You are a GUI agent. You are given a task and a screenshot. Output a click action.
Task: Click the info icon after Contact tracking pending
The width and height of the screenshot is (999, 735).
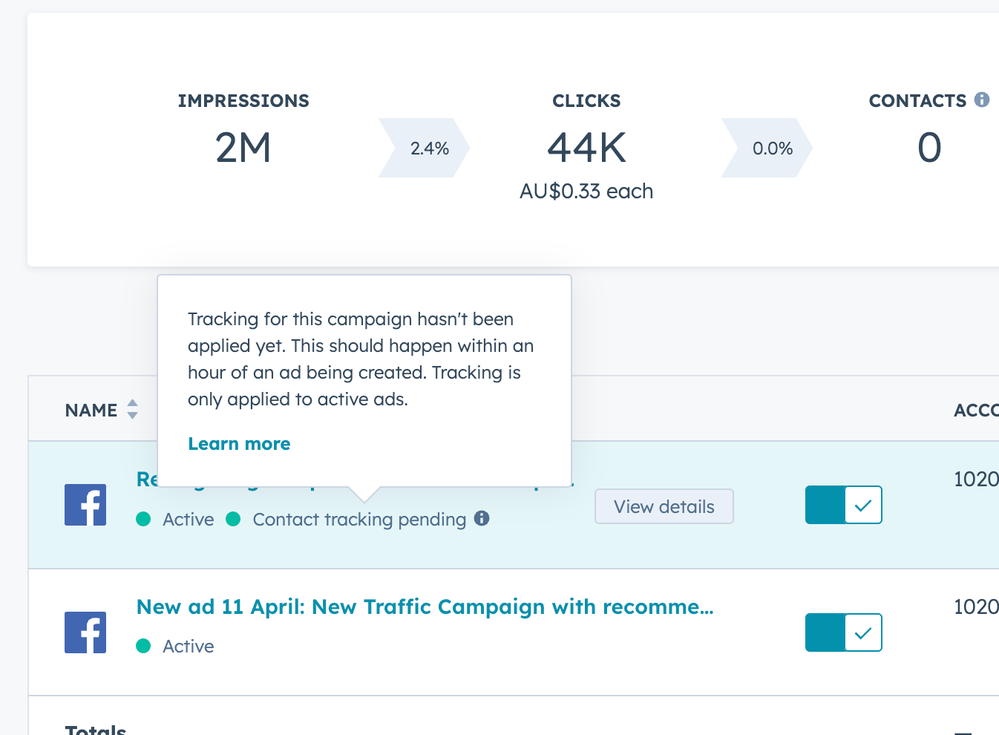tap(482, 519)
